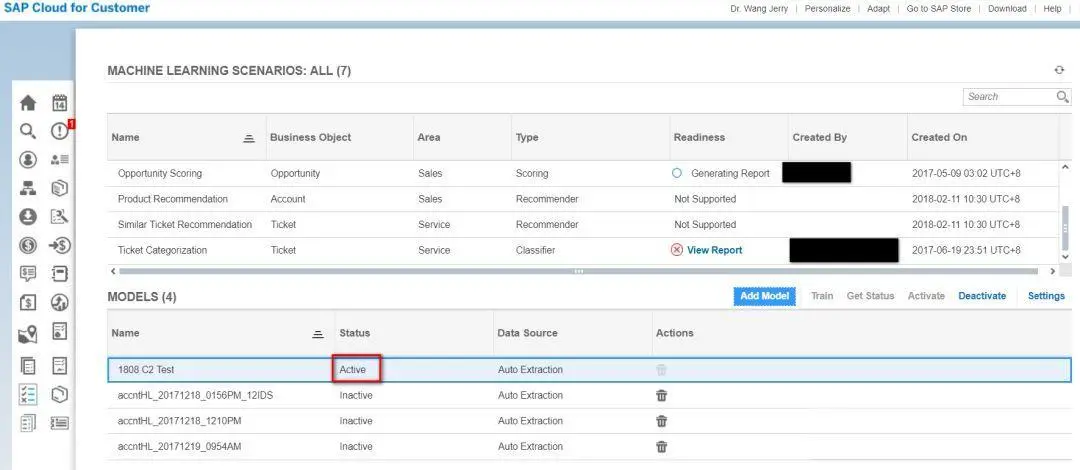Click the scenarios scroll-down arrow
The height and width of the screenshot is (470, 1080).
click(1066, 256)
